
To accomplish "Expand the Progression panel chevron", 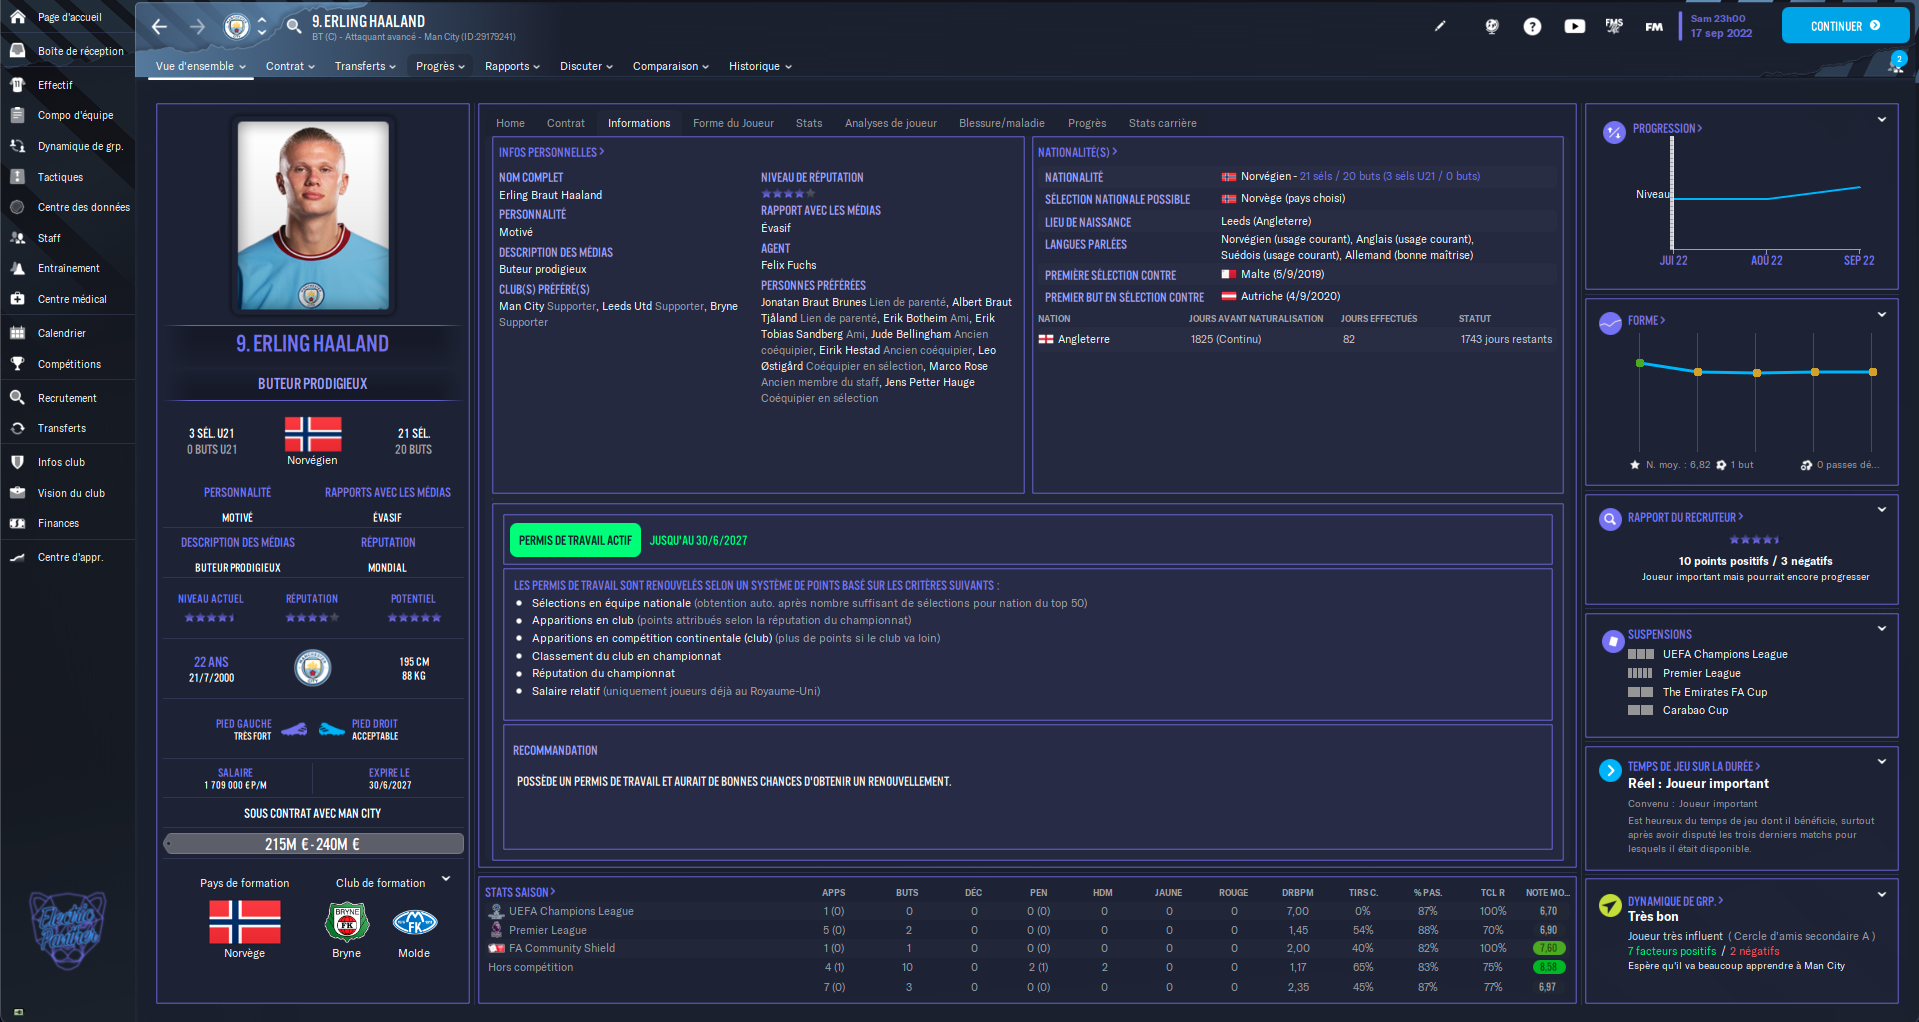I will 1882,119.
